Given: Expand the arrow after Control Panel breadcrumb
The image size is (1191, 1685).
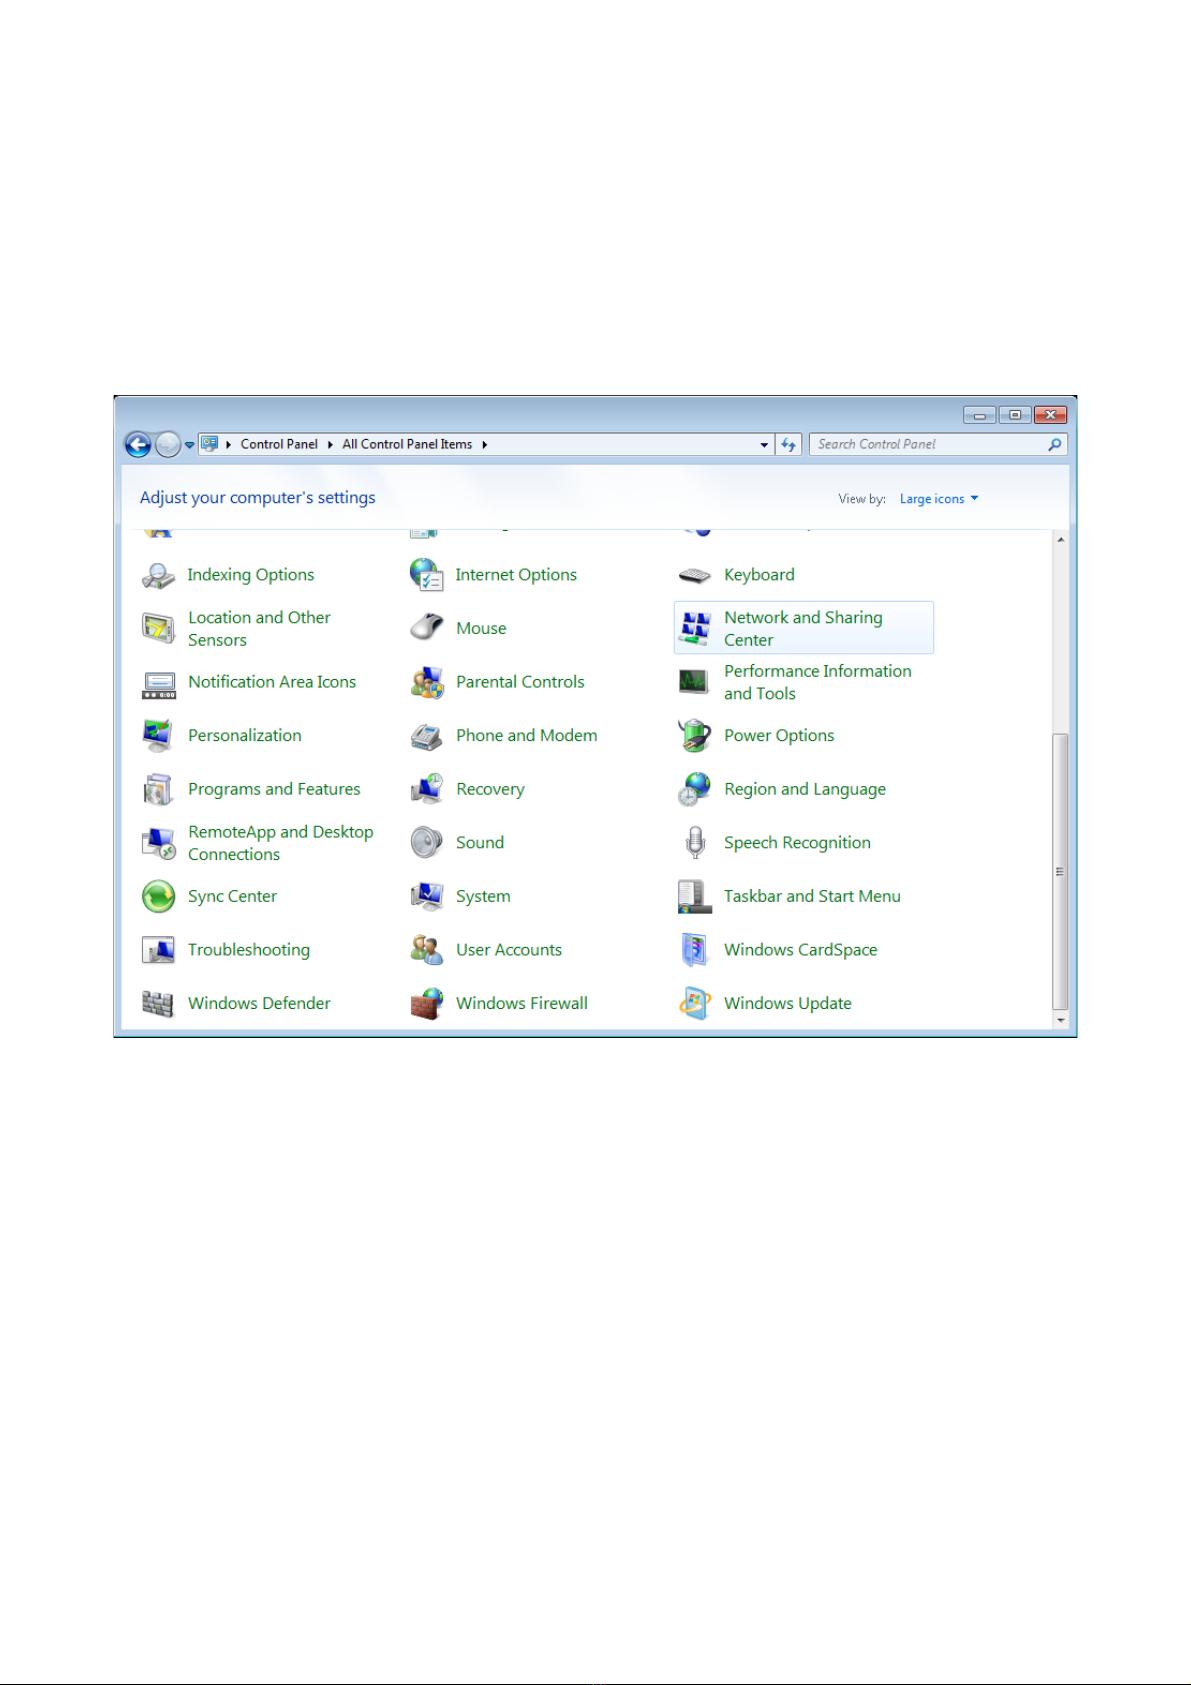Looking at the screenshot, I should point(330,445).
